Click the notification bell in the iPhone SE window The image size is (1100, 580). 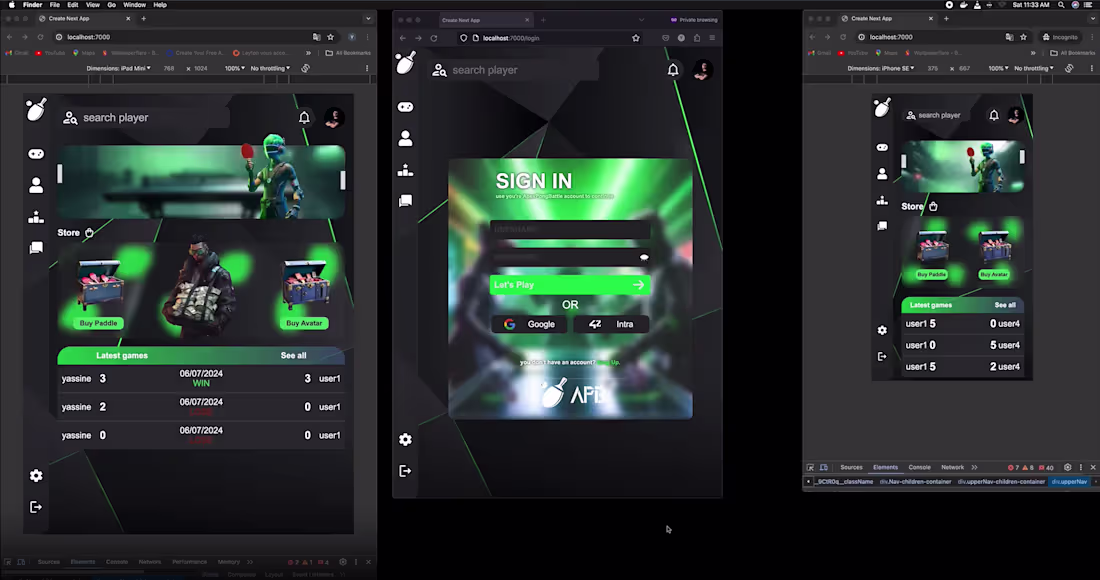click(993, 115)
